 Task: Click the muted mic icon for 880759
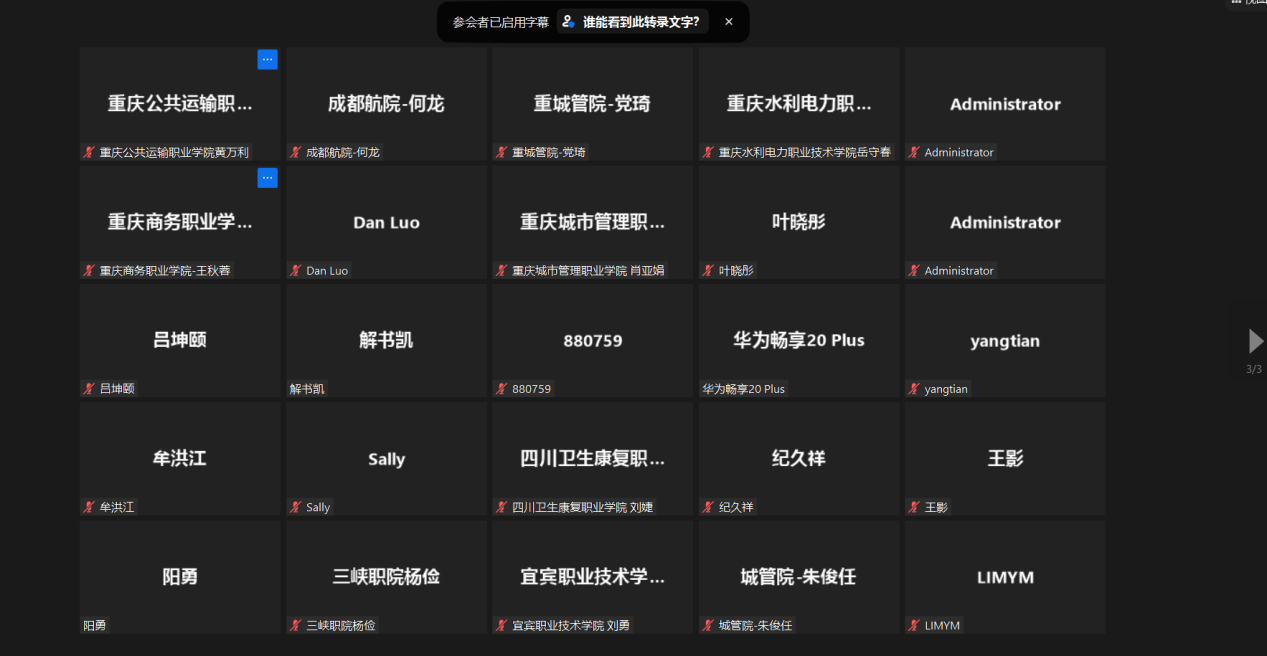[x=502, y=389]
